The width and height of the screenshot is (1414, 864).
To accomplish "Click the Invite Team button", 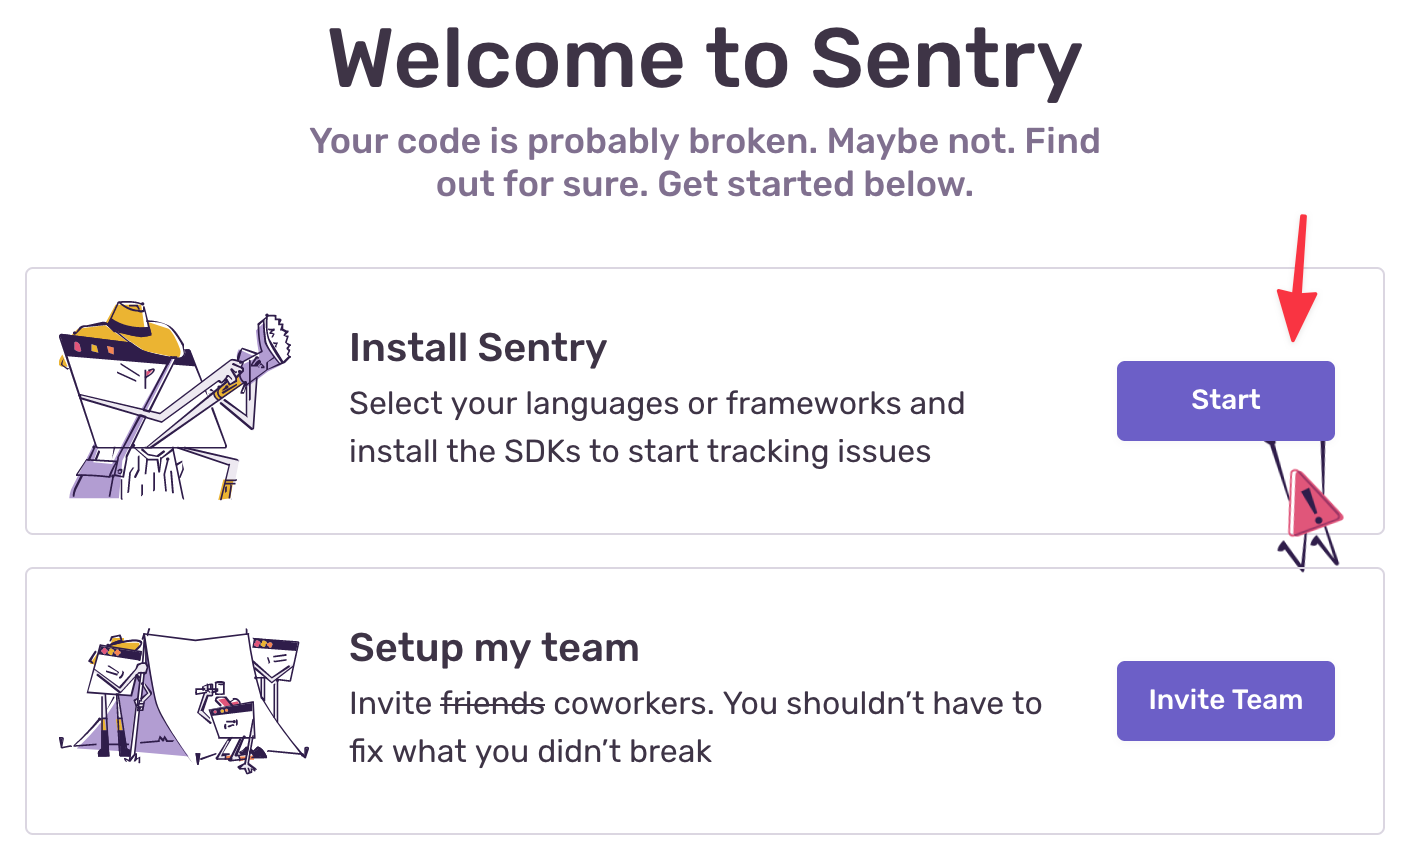I will tap(1225, 700).
